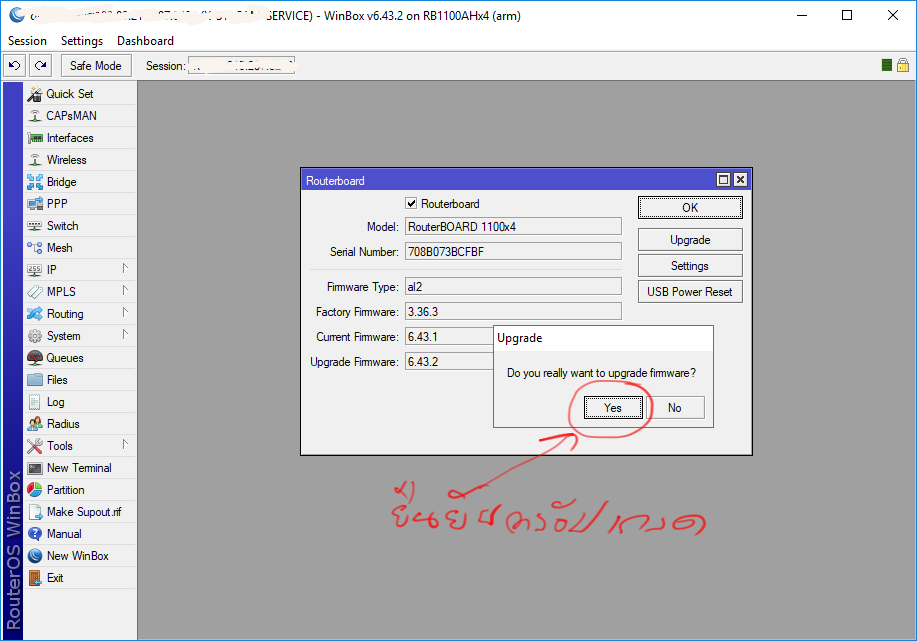Image resolution: width=917 pixels, height=641 pixels.
Task: Click the Upgrade button
Action: (690, 240)
